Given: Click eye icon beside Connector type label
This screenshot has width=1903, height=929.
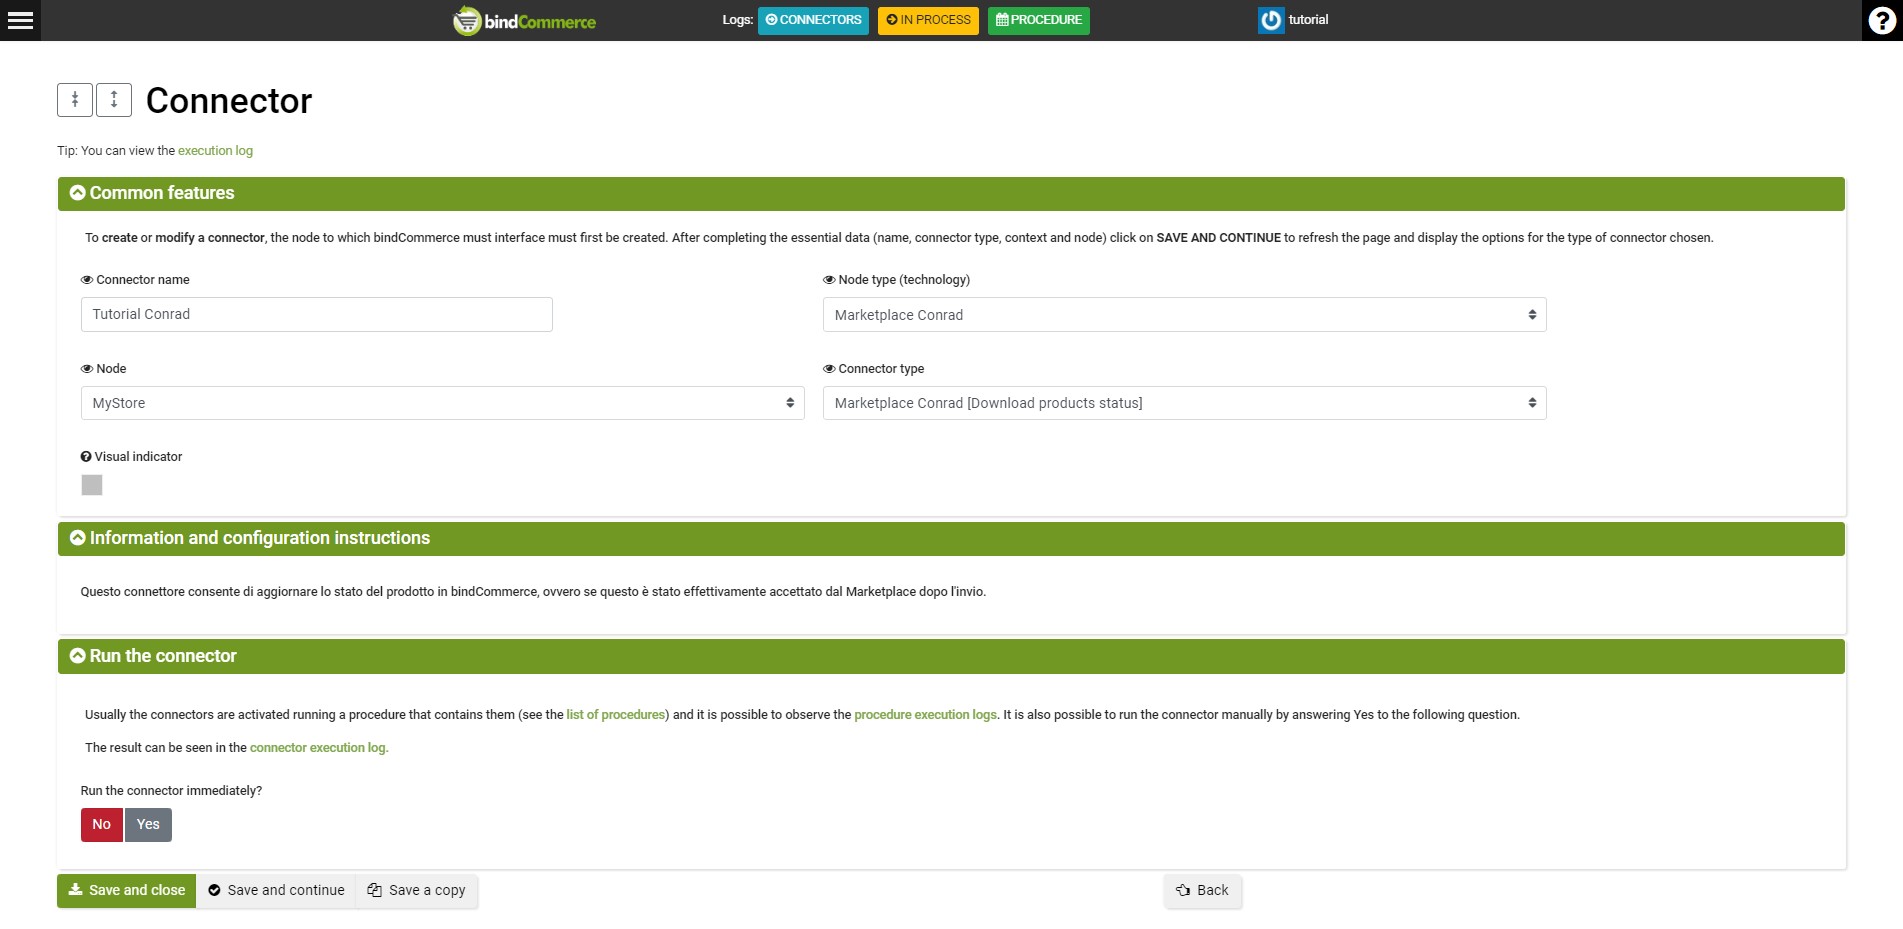Looking at the screenshot, I should click(829, 369).
